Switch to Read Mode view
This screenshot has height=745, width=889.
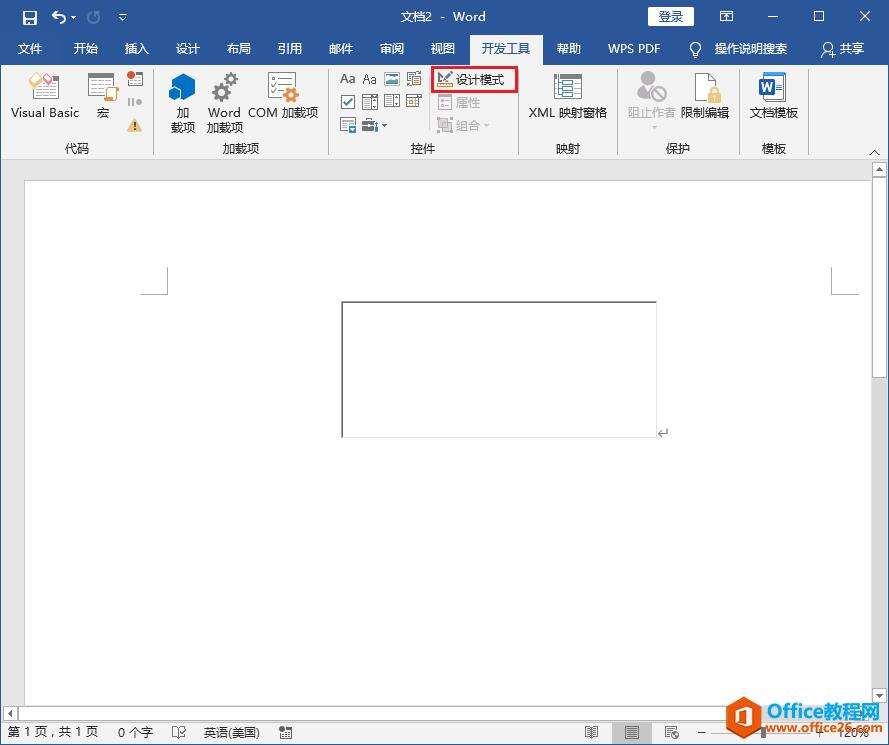pyautogui.click(x=591, y=732)
